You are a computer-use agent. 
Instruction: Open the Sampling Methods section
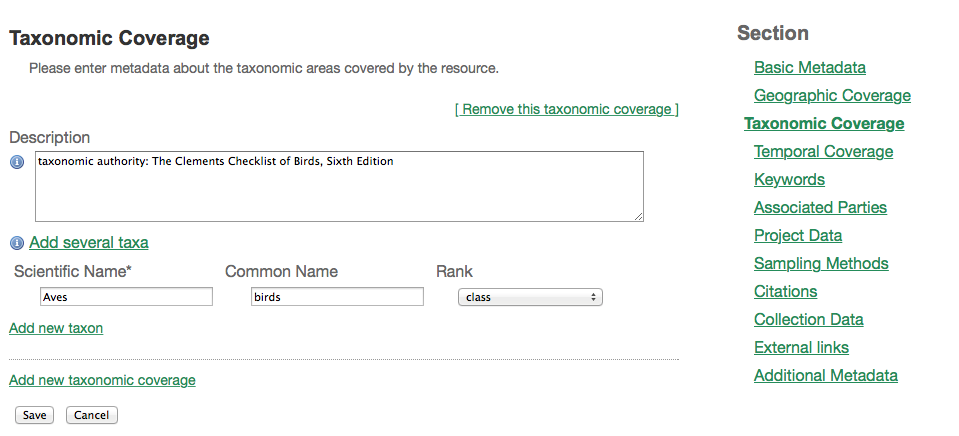(x=821, y=264)
